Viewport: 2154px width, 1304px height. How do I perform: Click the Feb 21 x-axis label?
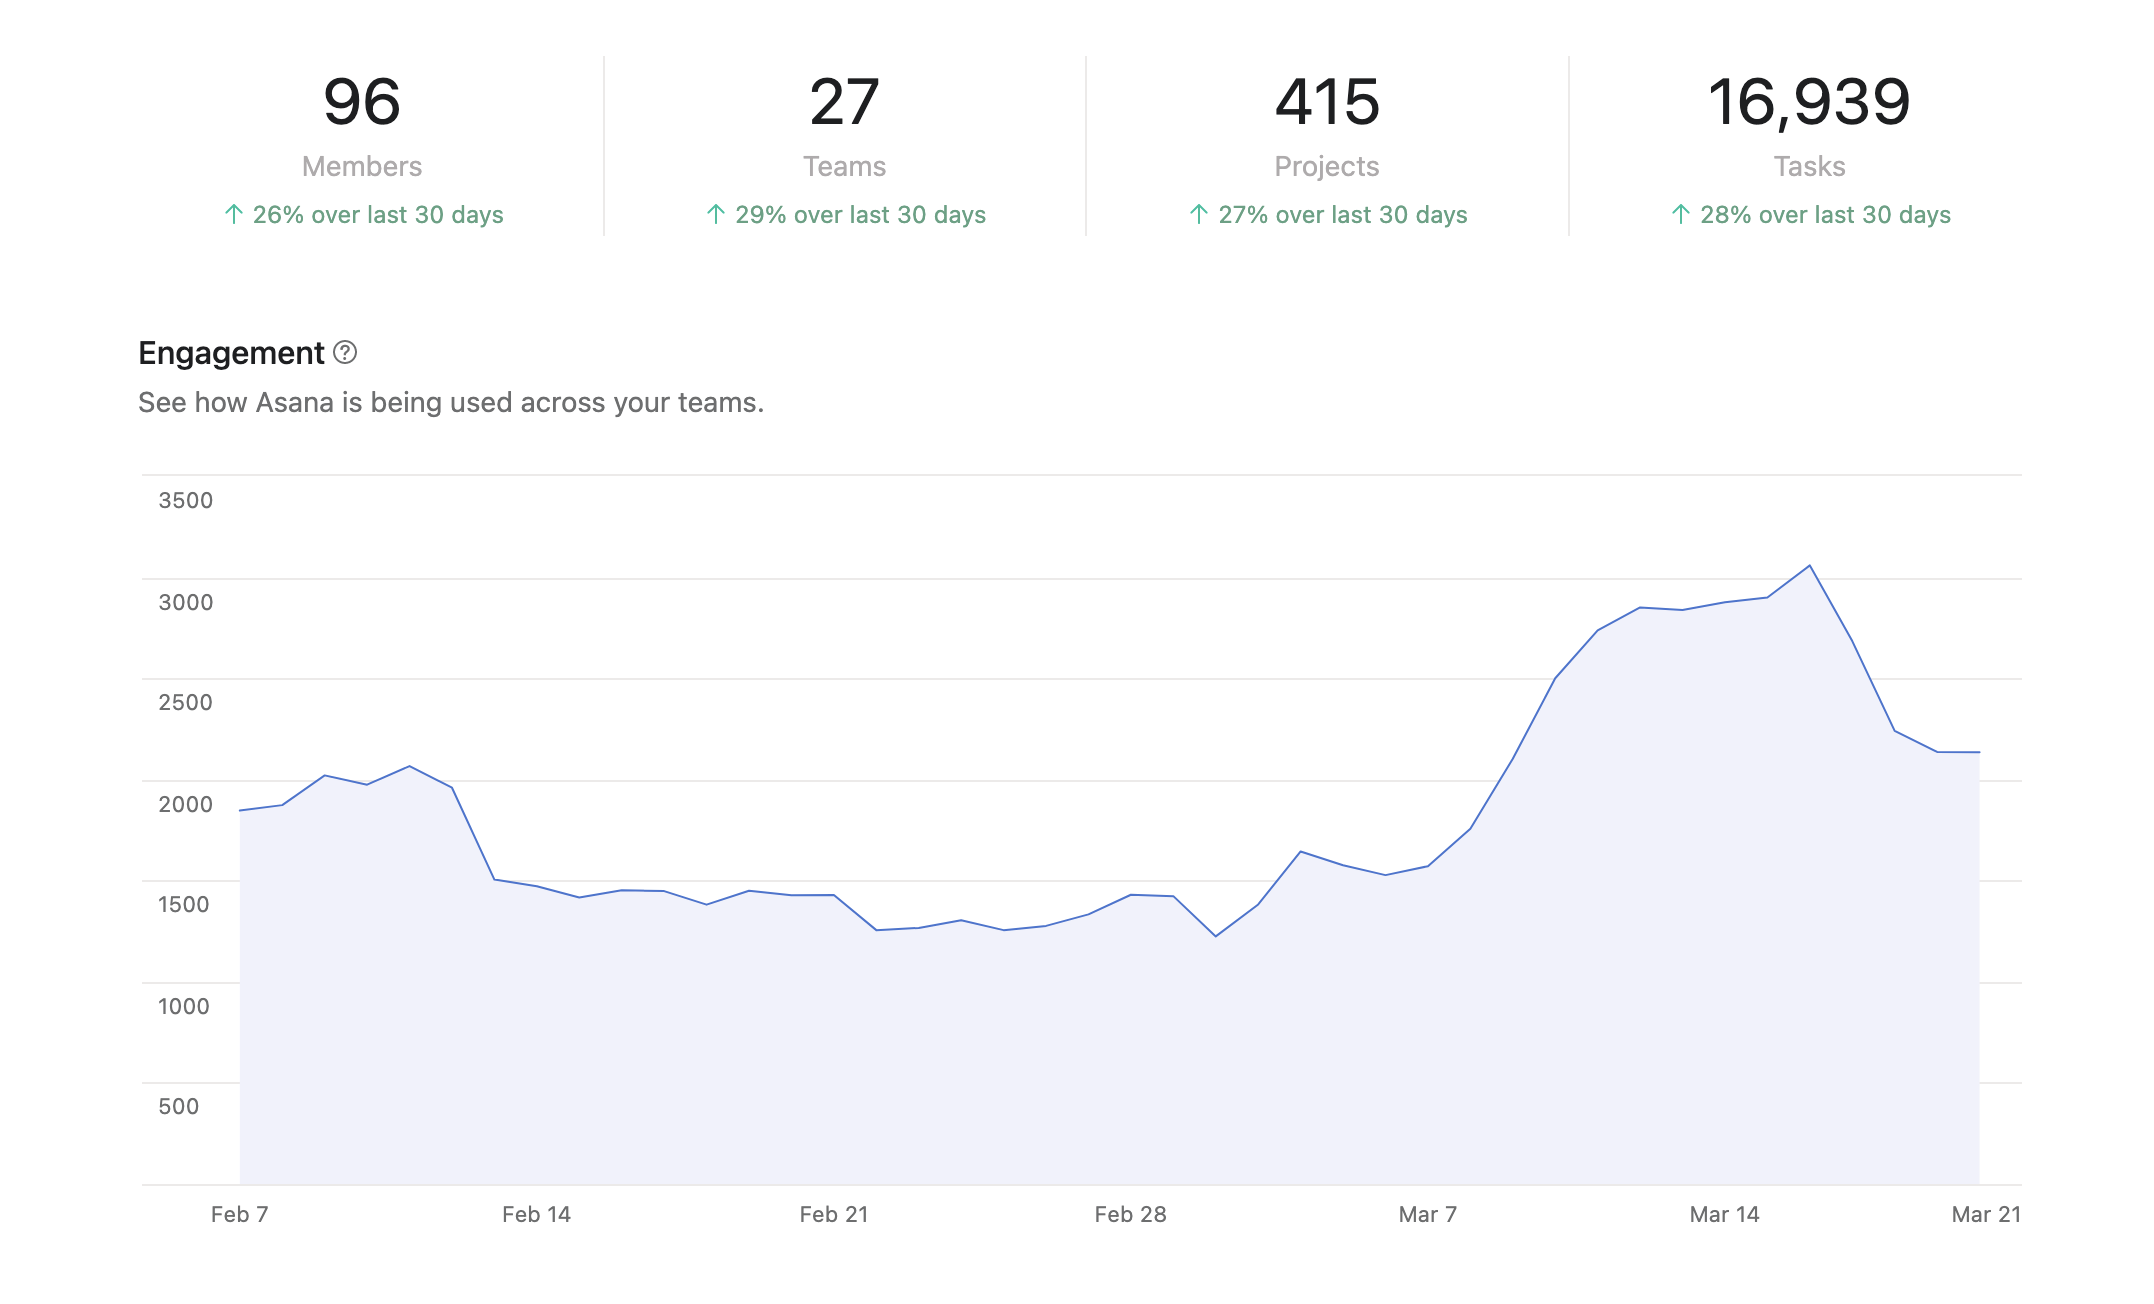click(834, 1215)
